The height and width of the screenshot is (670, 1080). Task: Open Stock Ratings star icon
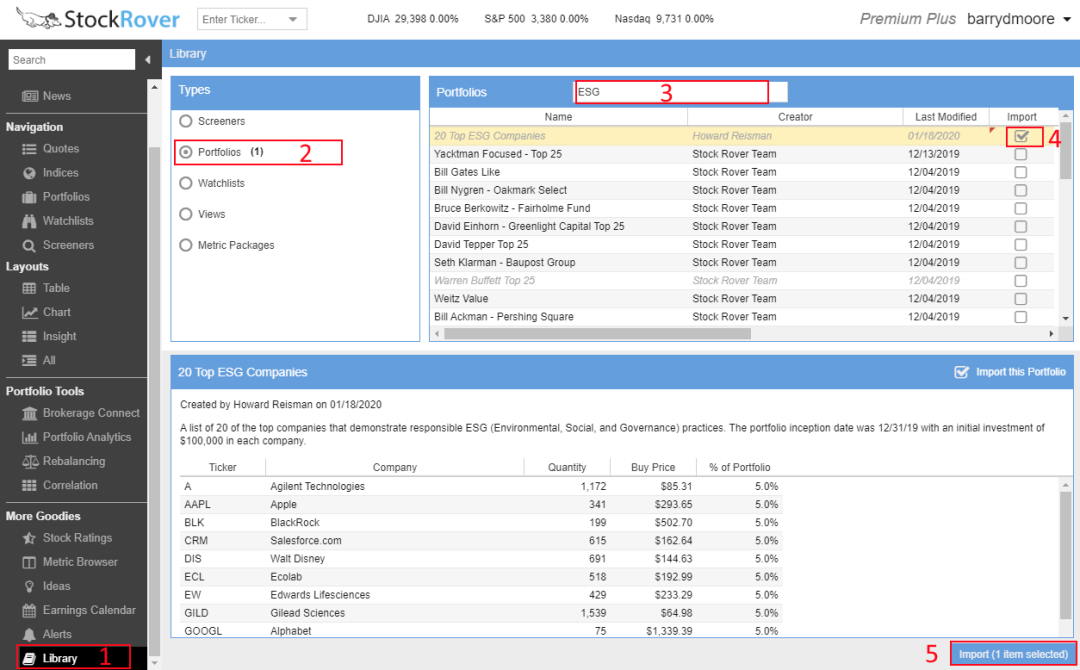point(29,538)
